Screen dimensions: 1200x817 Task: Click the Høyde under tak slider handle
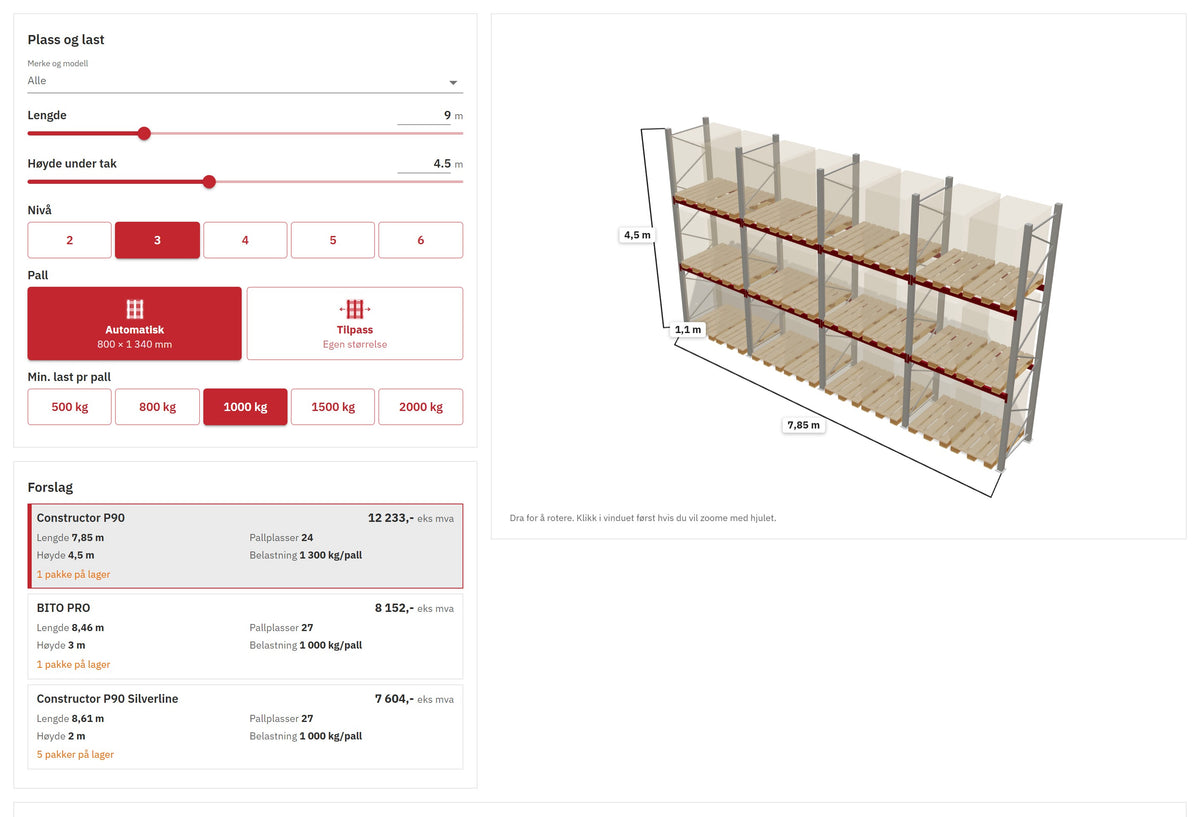pos(209,181)
